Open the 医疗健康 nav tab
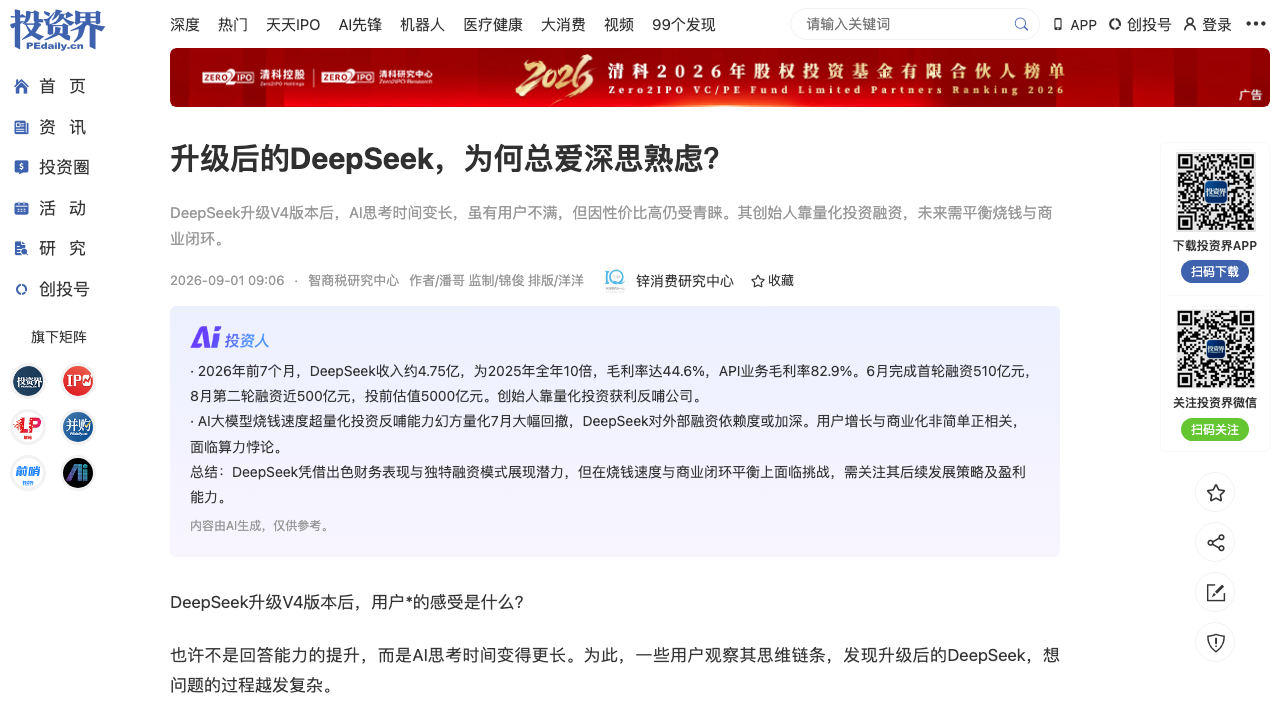1280x720 pixels. (493, 25)
